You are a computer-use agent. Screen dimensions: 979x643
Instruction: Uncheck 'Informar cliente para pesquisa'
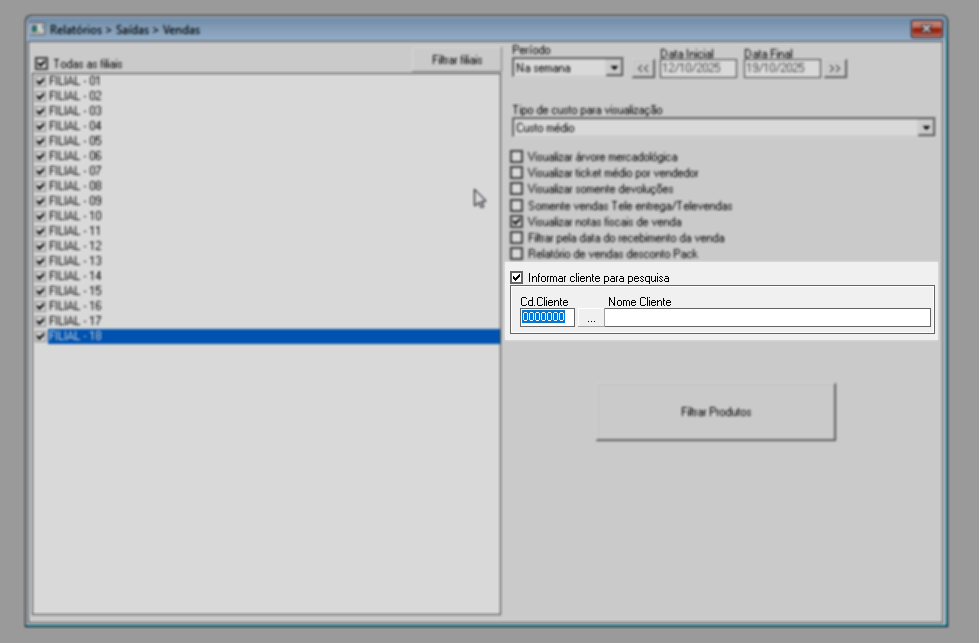516,278
